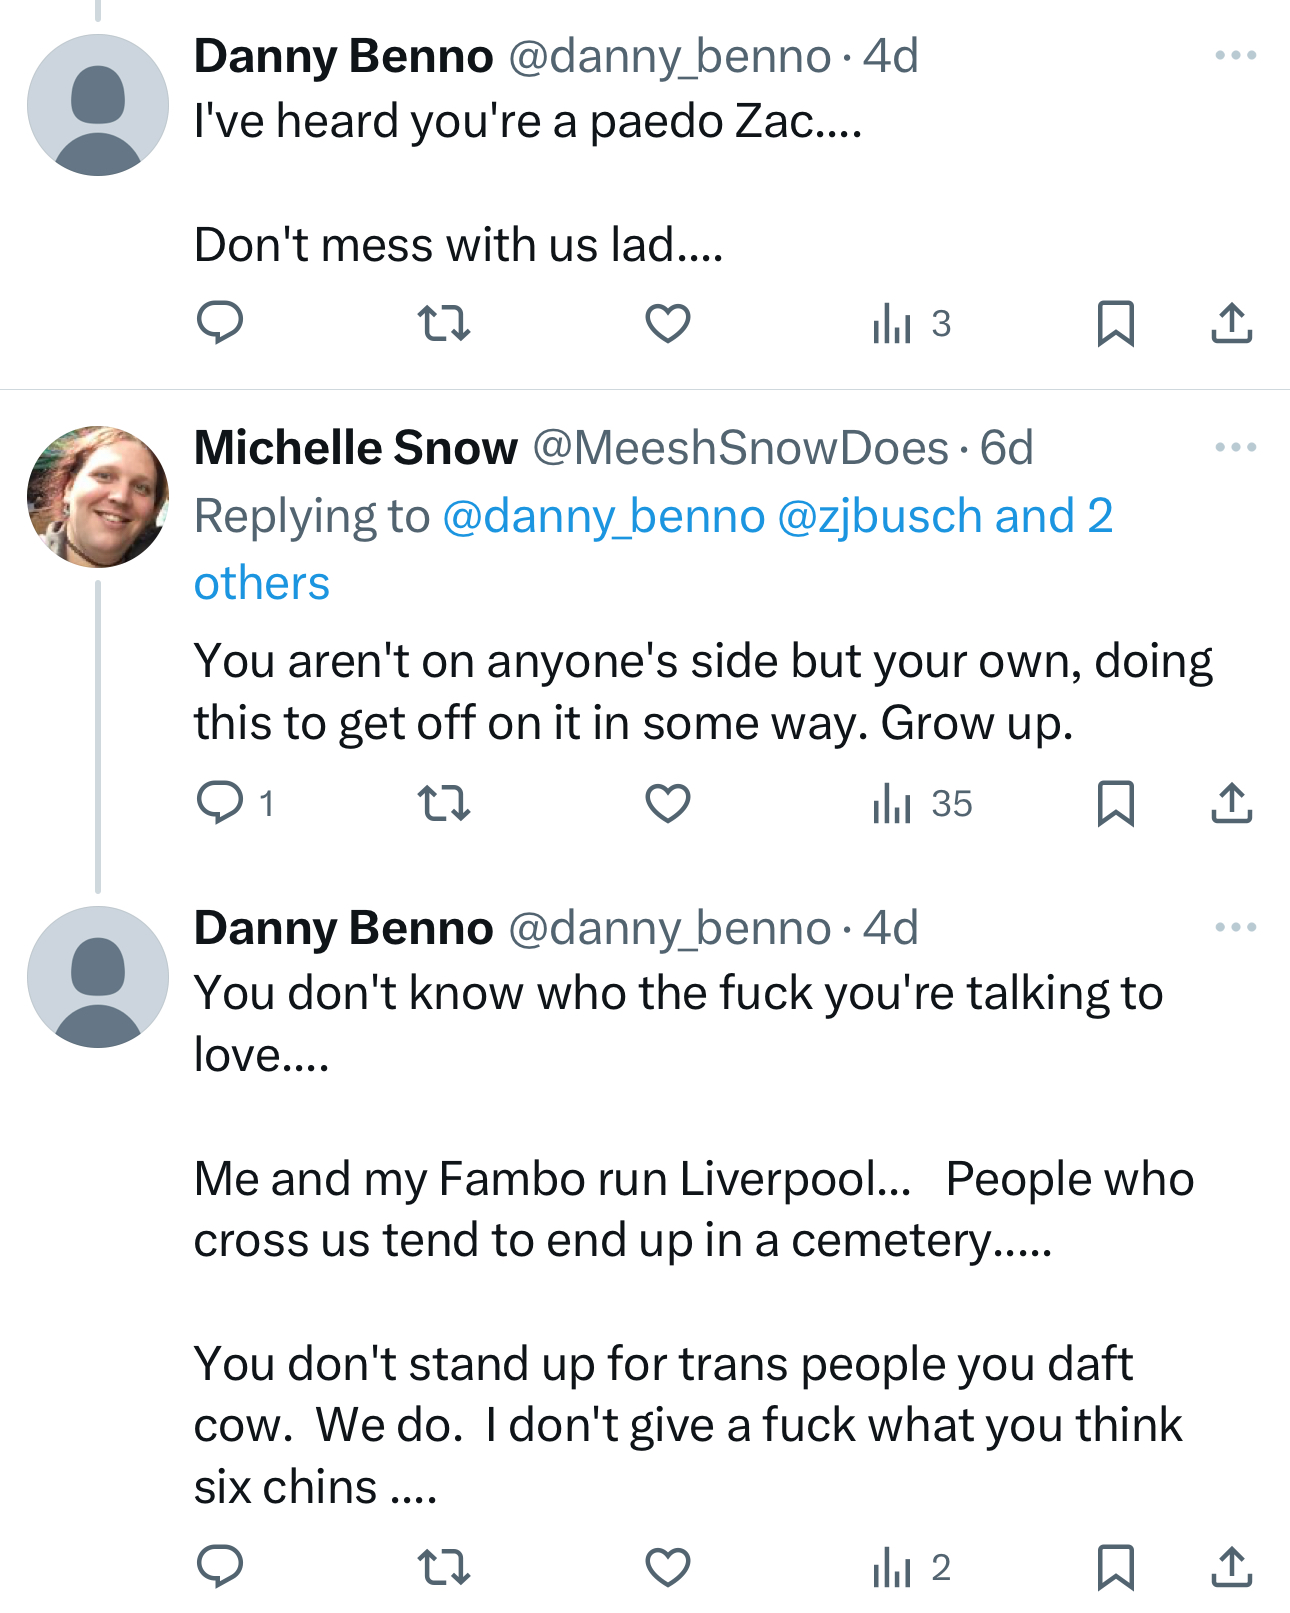
Task: Like Danny Benno's first tweet
Action: [x=667, y=323]
